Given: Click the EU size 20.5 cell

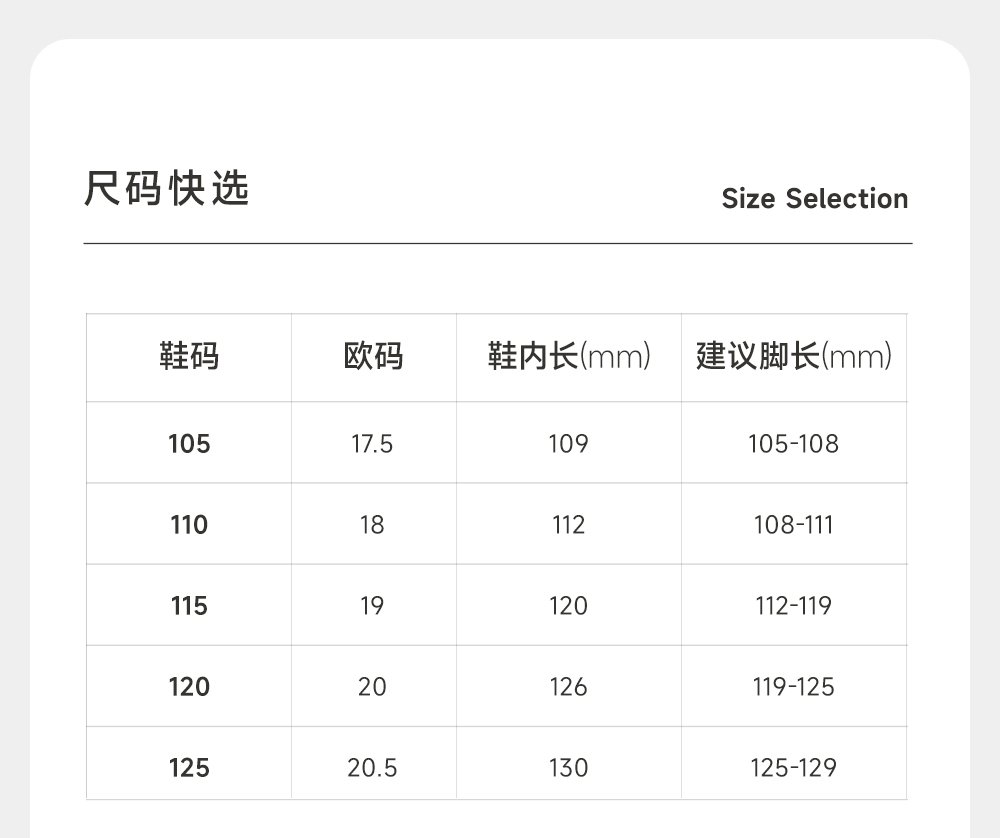Looking at the screenshot, I should tap(372, 767).
